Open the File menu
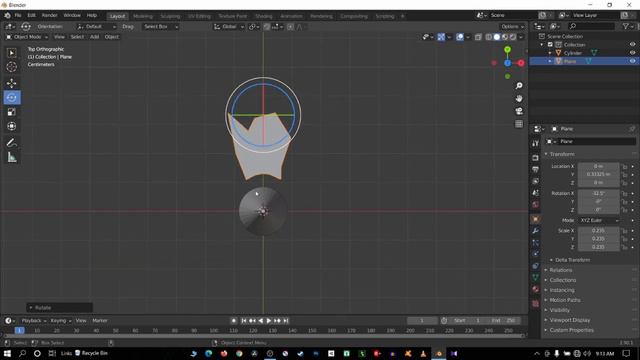The width and height of the screenshot is (640, 360). (x=18, y=15)
